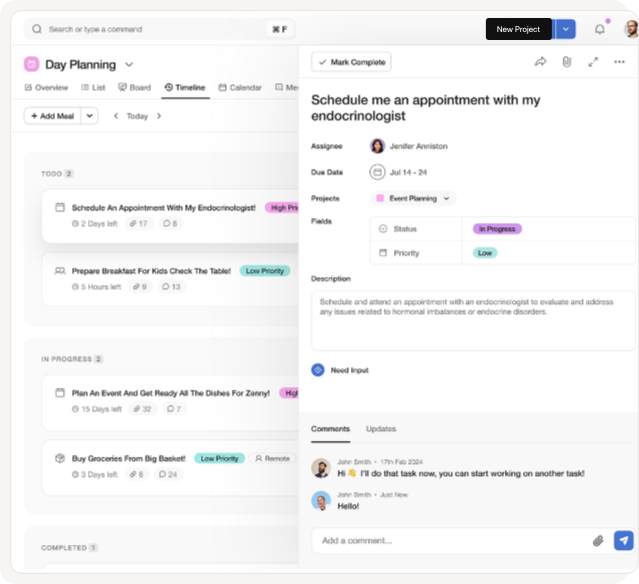Expand task panel to full screen
The height and width of the screenshot is (584, 639).
[x=593, y=62]
